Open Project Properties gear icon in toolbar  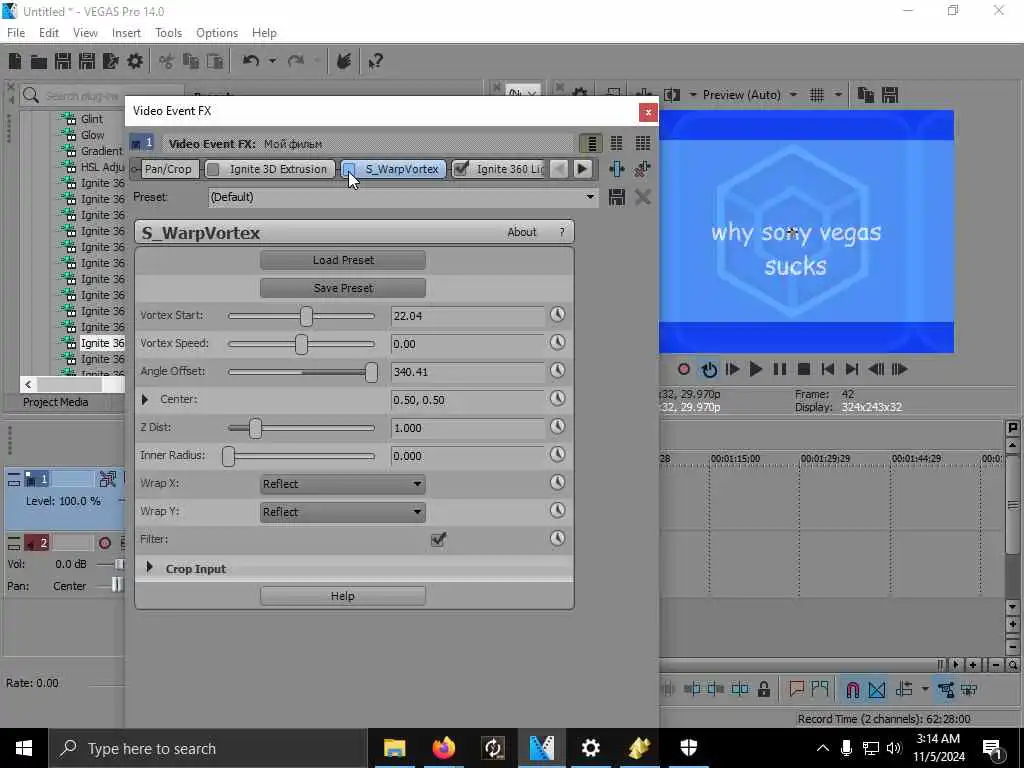(x=135, y=61)
